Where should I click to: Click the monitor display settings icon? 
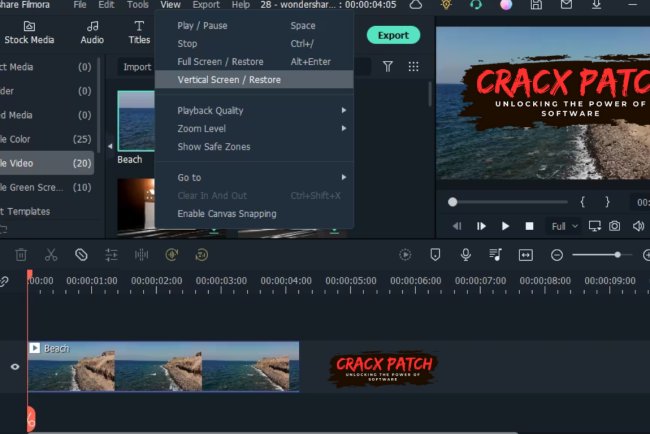[594, 226]
